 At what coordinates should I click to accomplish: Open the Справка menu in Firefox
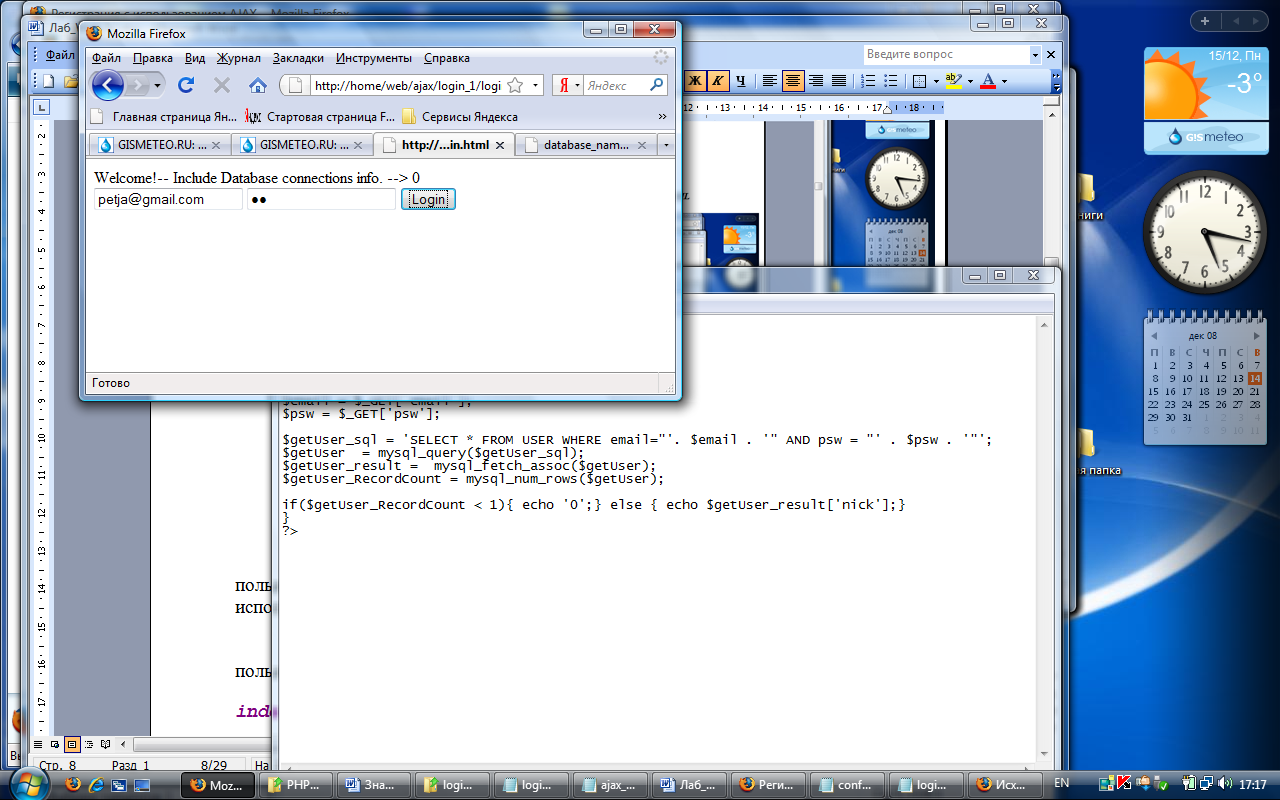coord(447,58)
